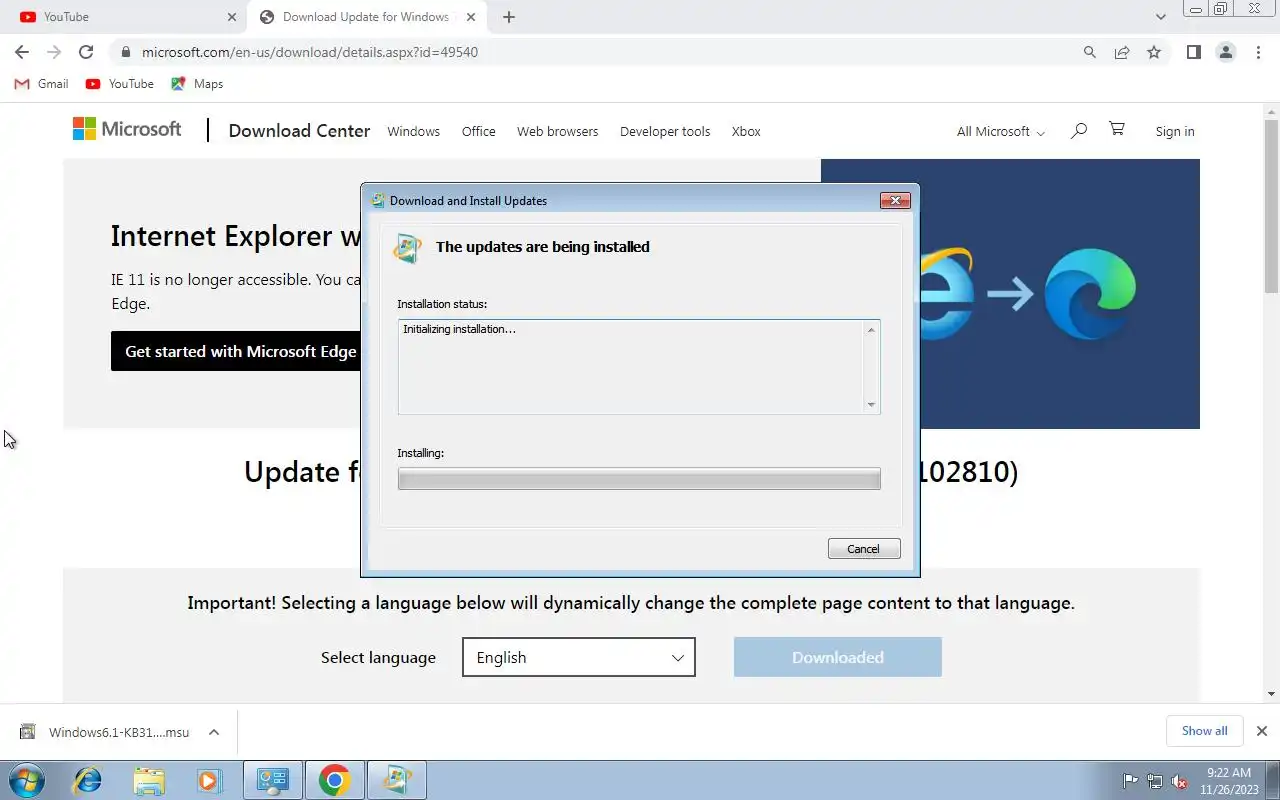The height and width of the screenshot is (800, 1280).
Task: Open the Web browsers menu item
Action: click(x=557, y=131)
